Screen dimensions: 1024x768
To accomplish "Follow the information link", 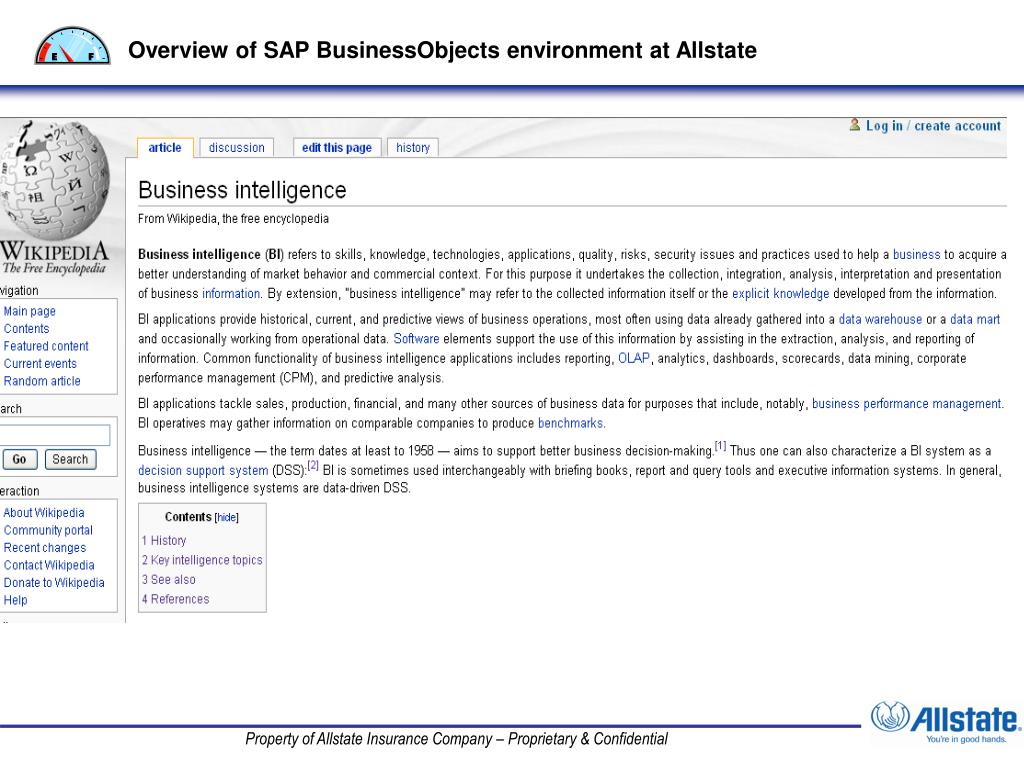I will coord(231,294).
